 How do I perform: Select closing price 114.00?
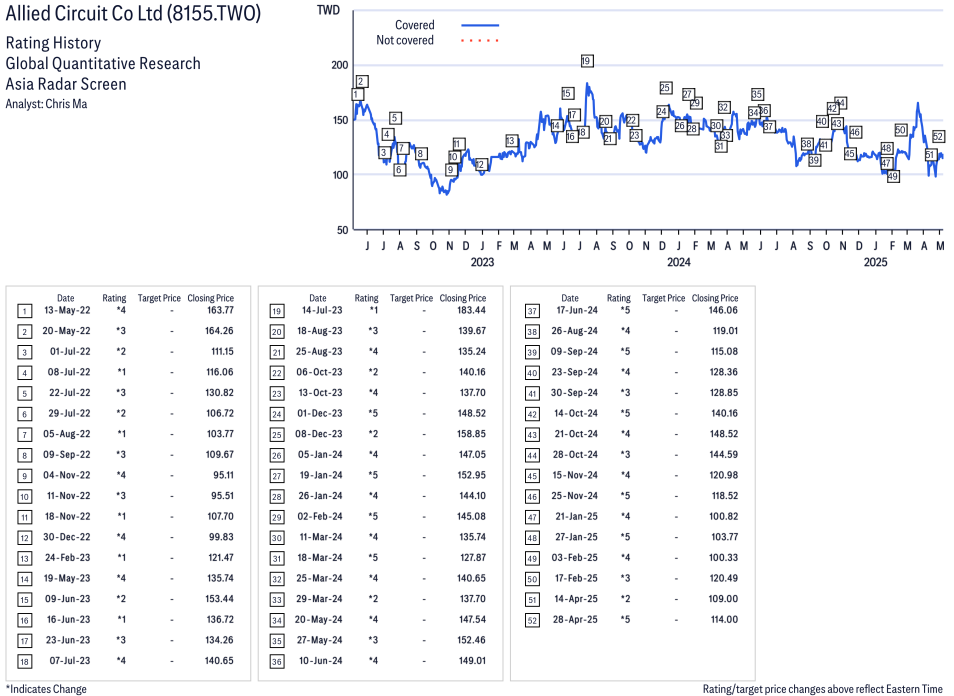tap(724, 619)
